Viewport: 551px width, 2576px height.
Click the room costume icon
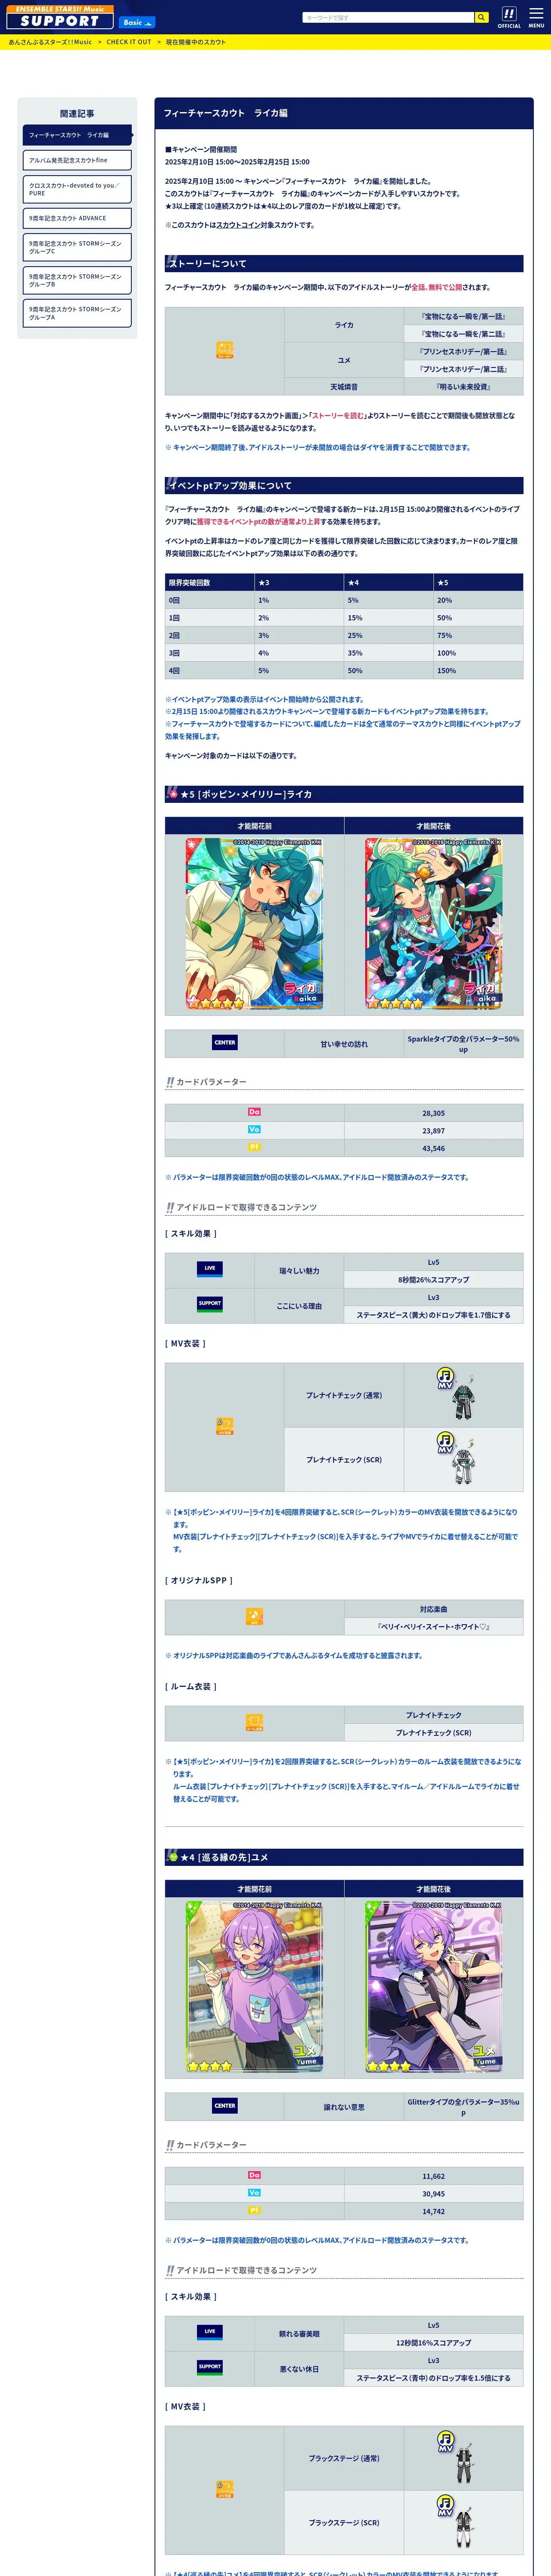pos(254,1722)
